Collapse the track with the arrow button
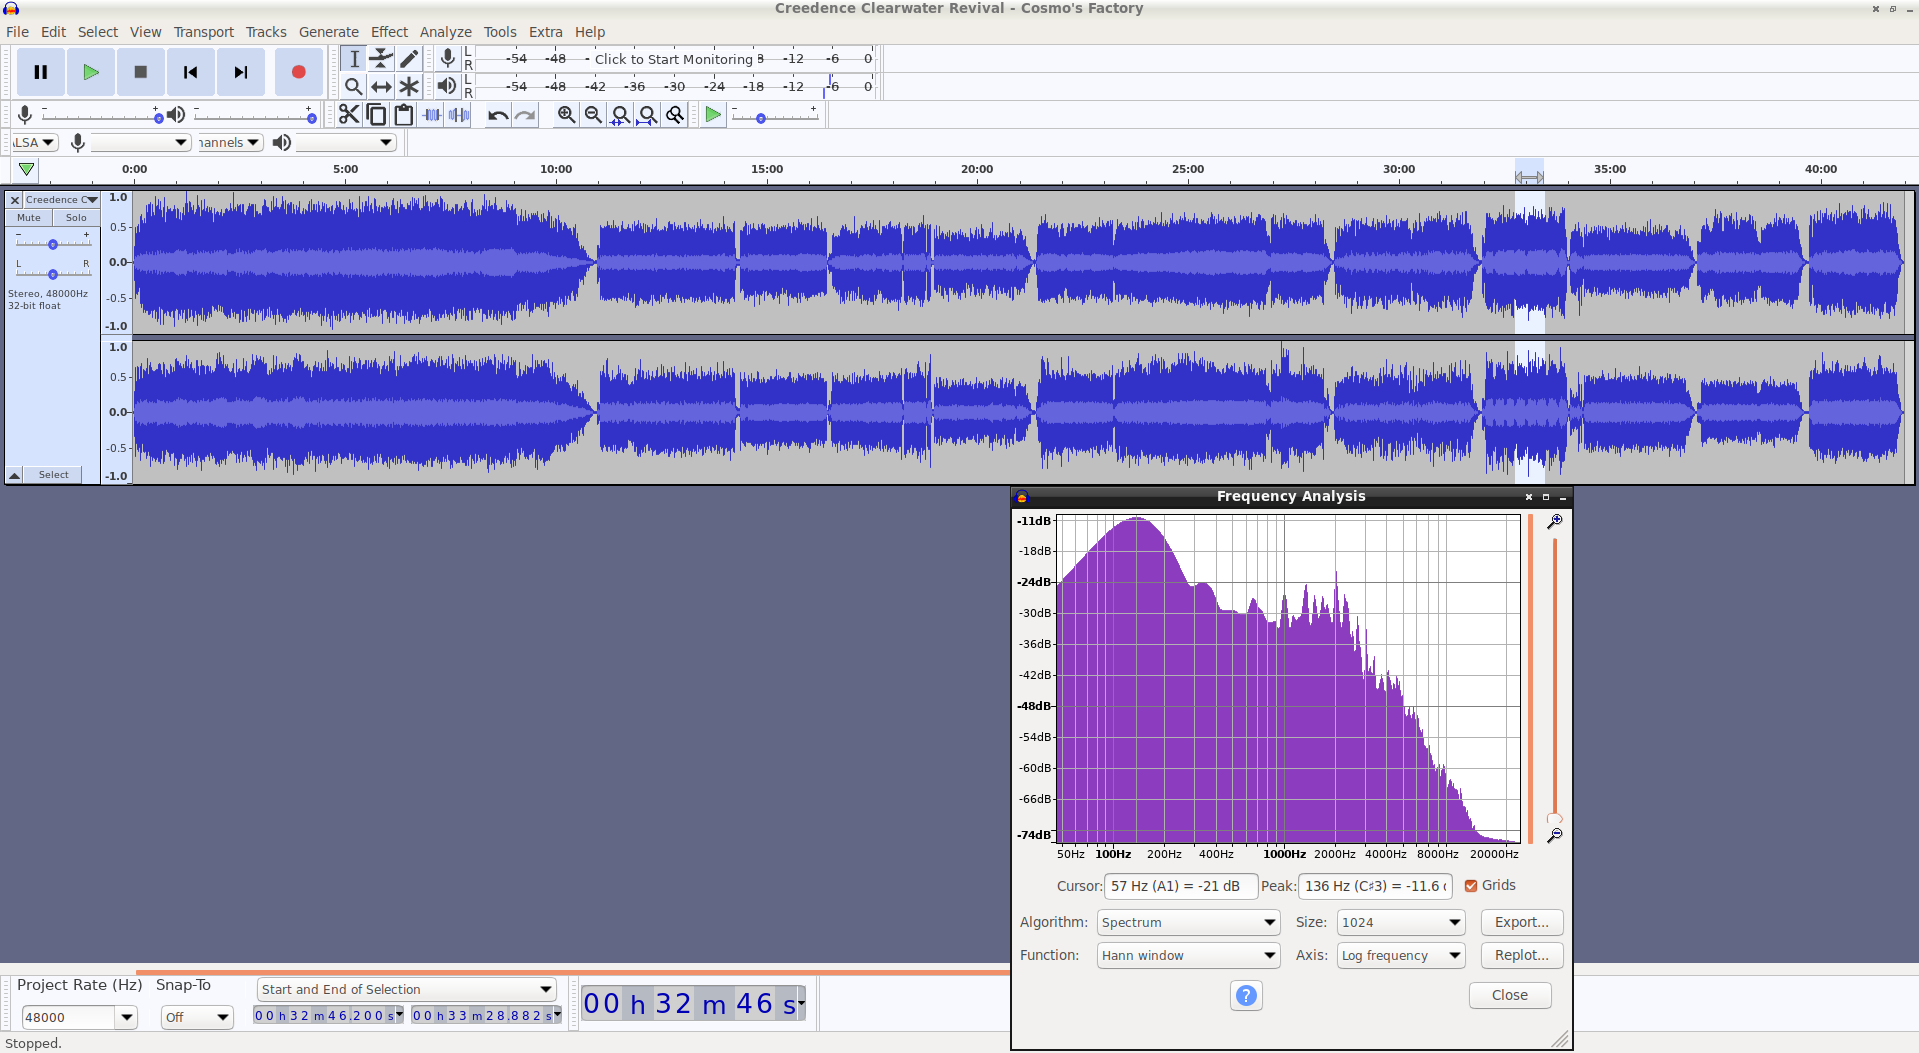This screenshot has height=1053, width=1919. click(15, 475)
